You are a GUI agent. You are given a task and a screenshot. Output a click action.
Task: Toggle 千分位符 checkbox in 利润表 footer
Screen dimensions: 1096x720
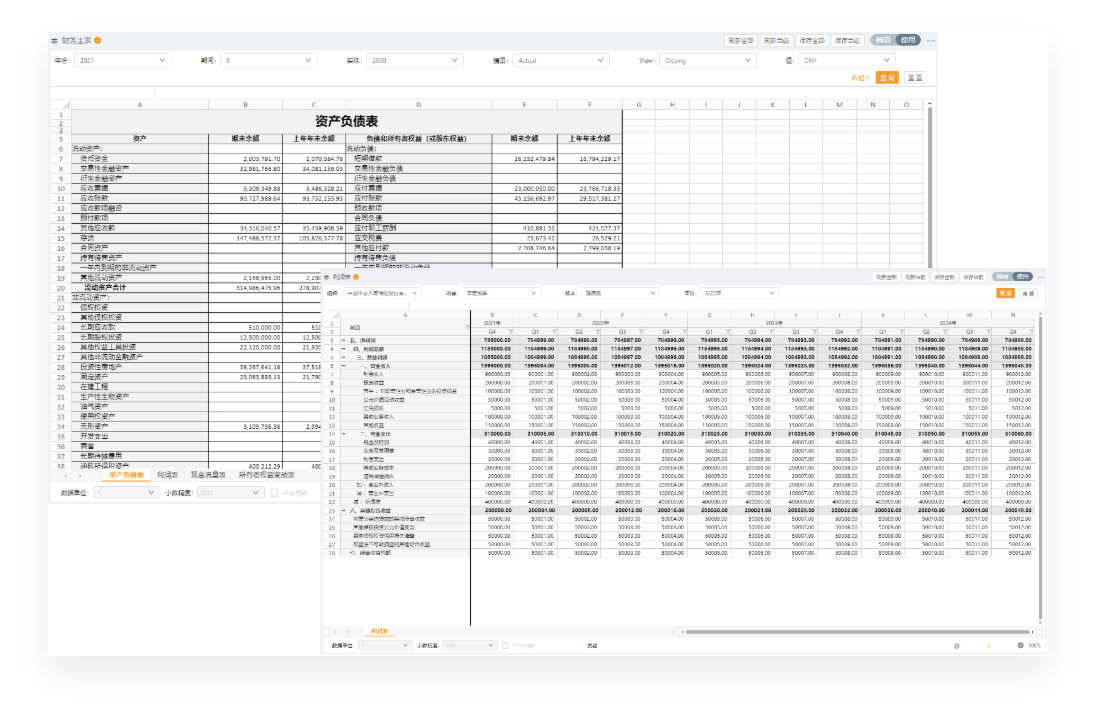pos(505,645)
